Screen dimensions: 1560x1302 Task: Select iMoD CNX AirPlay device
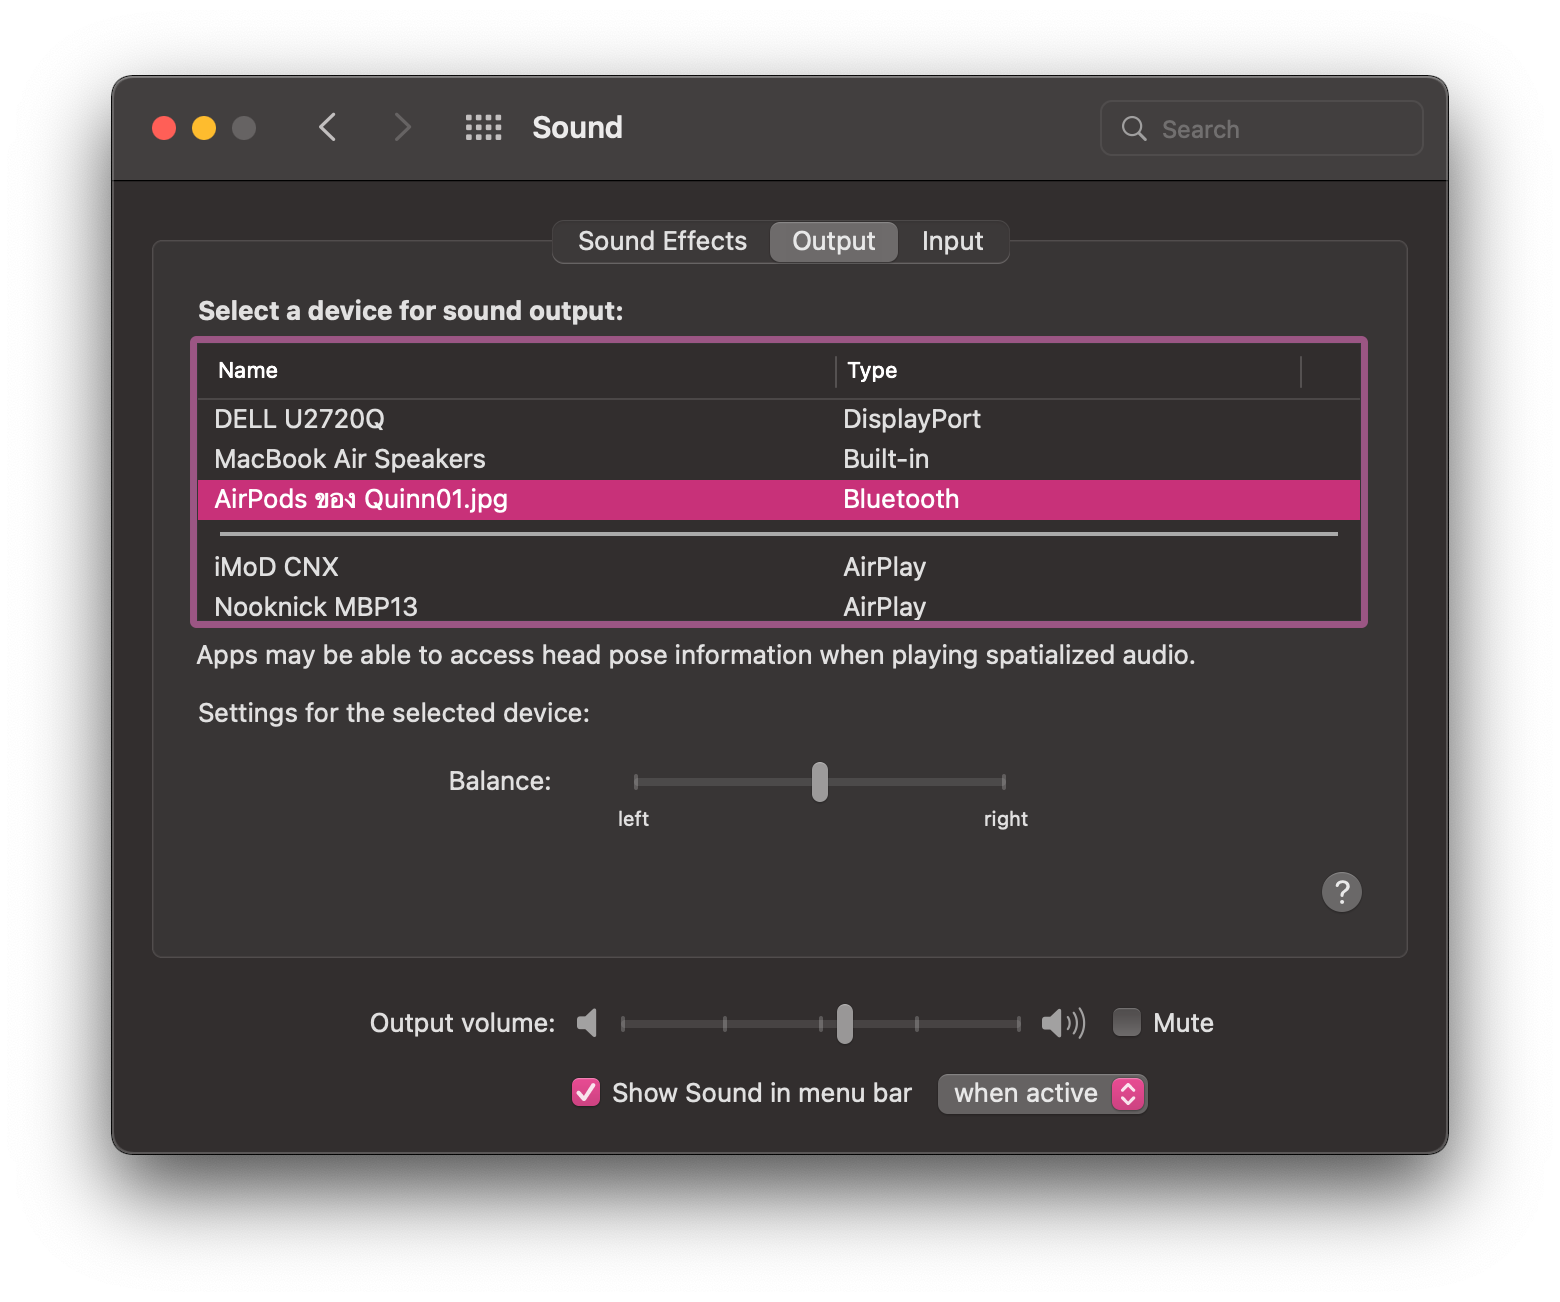click(277, 567)
